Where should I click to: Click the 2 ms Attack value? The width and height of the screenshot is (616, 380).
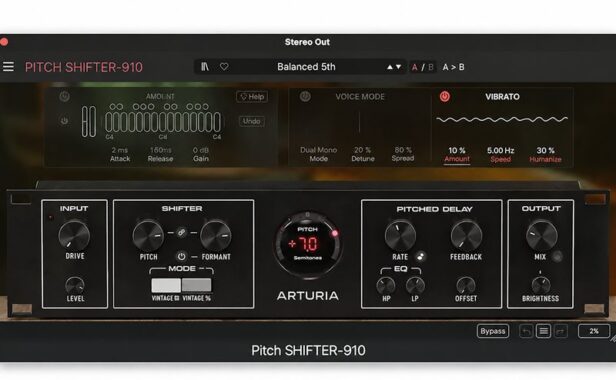[x=119, y=150]
